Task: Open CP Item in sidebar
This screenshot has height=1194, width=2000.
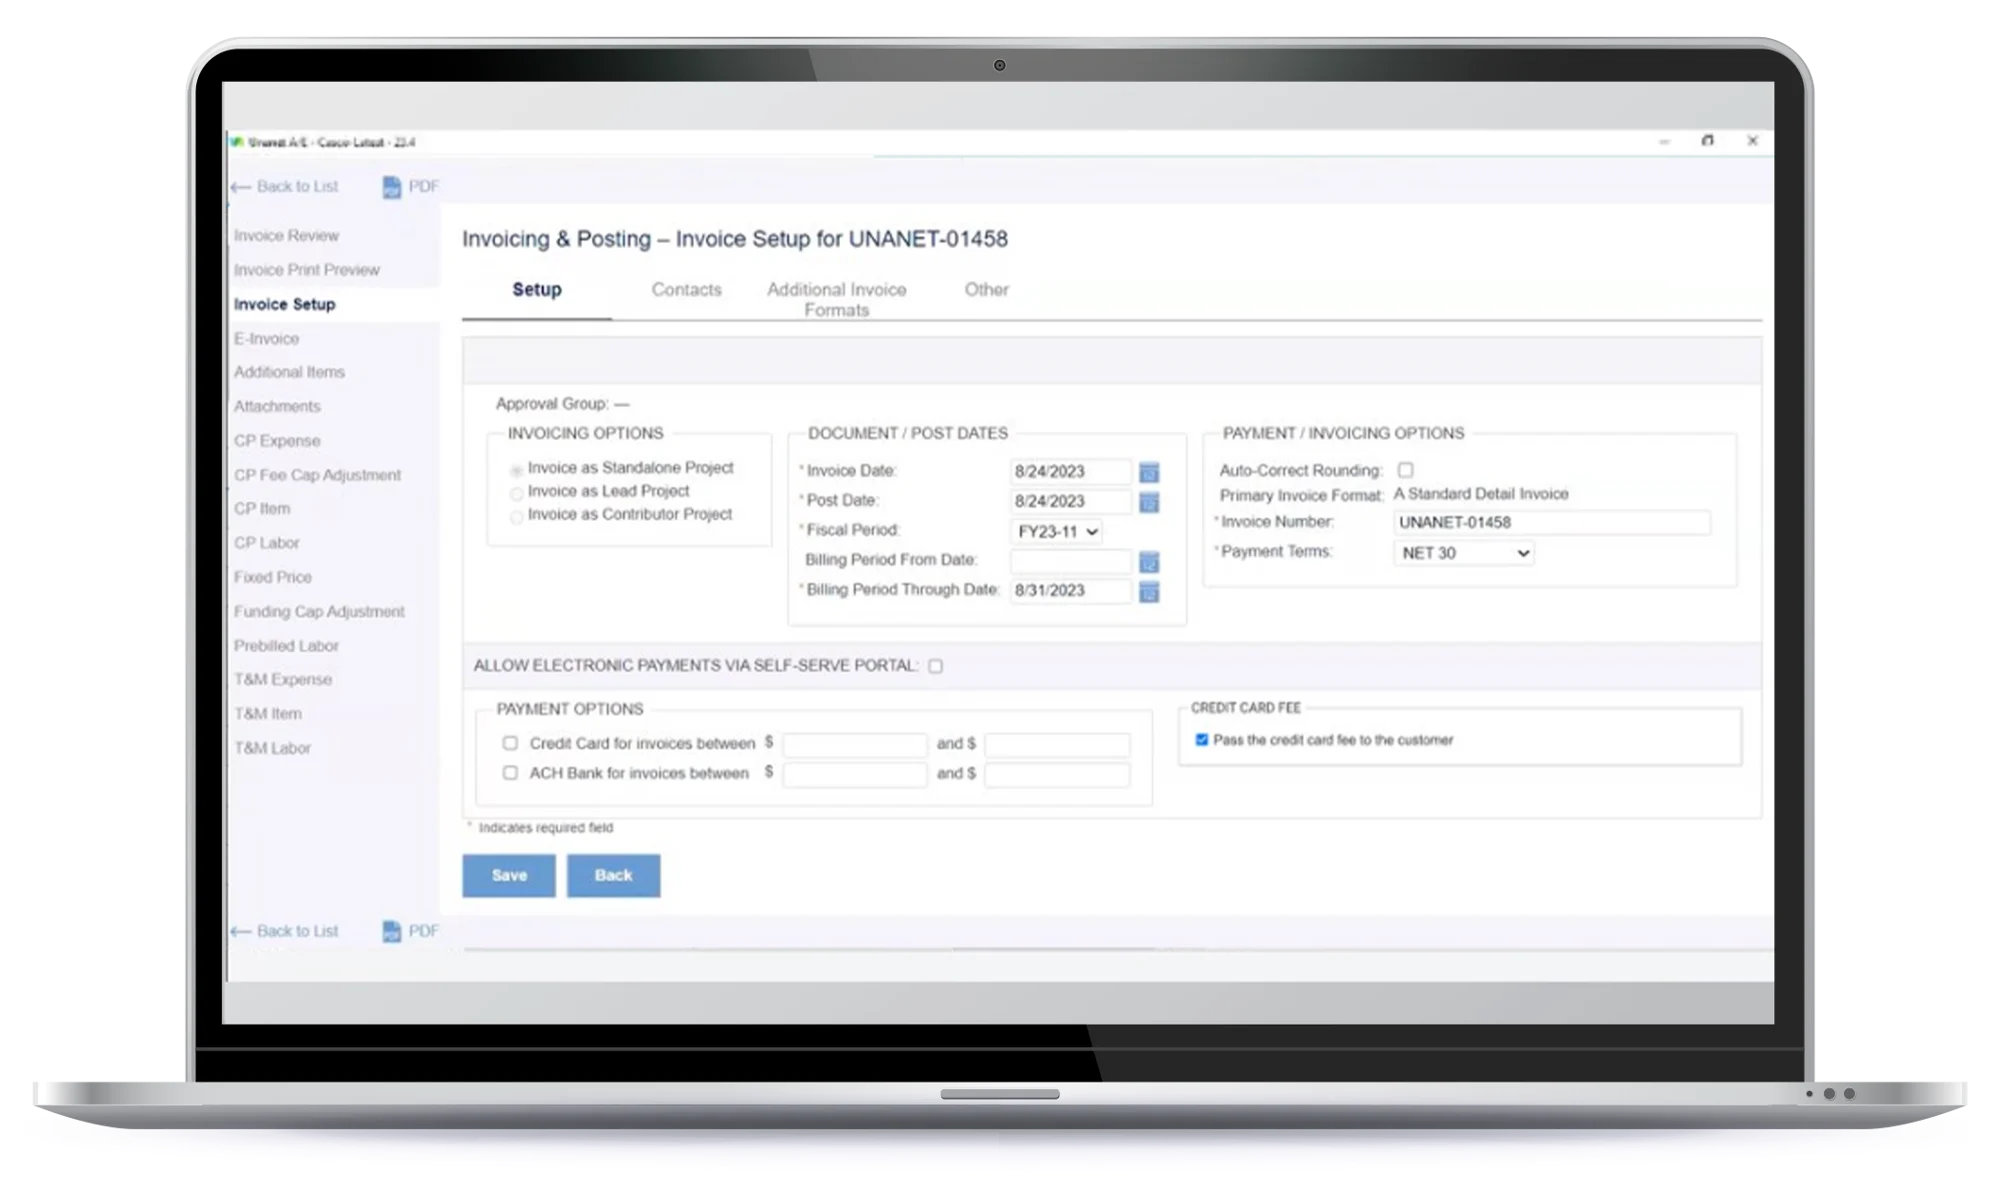Action: tap(262, 509)
